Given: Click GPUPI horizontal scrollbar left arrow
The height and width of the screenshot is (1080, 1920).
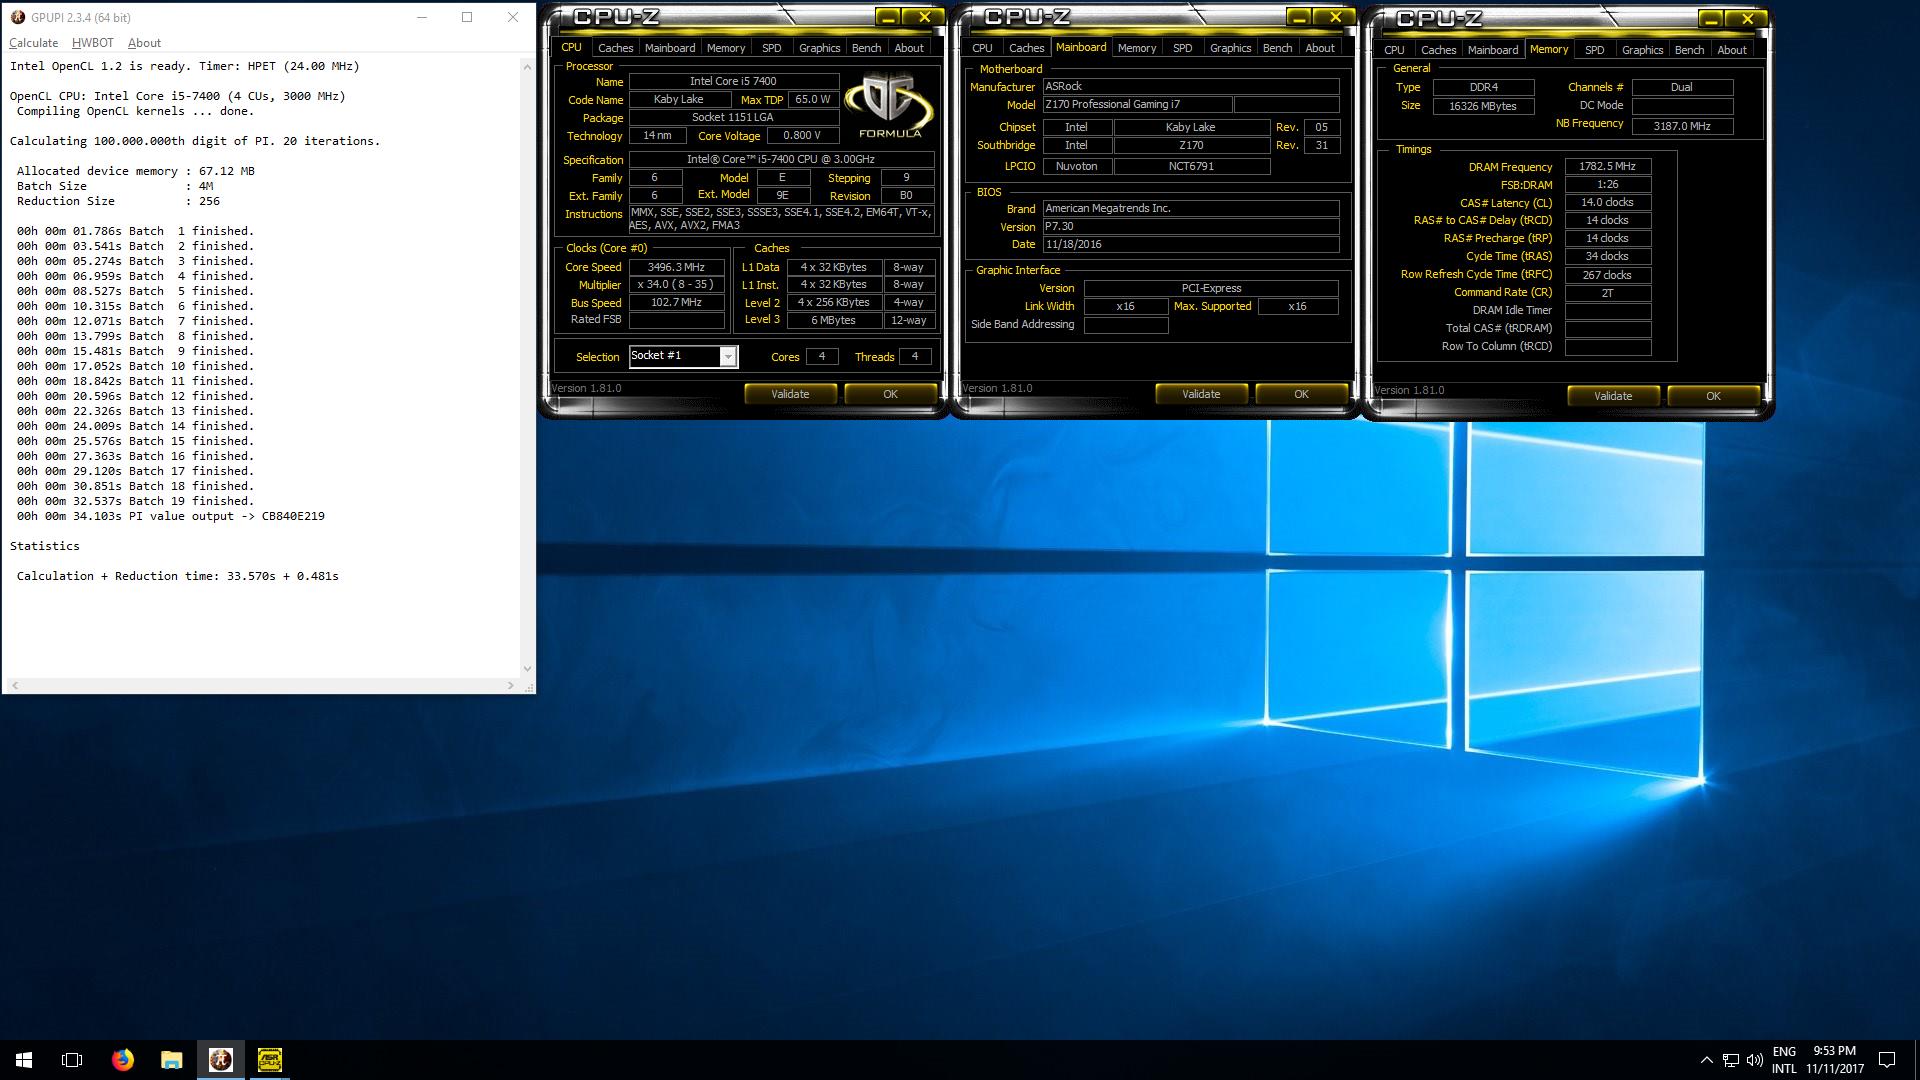Looking at the screenshot, I should pos(13,685).
